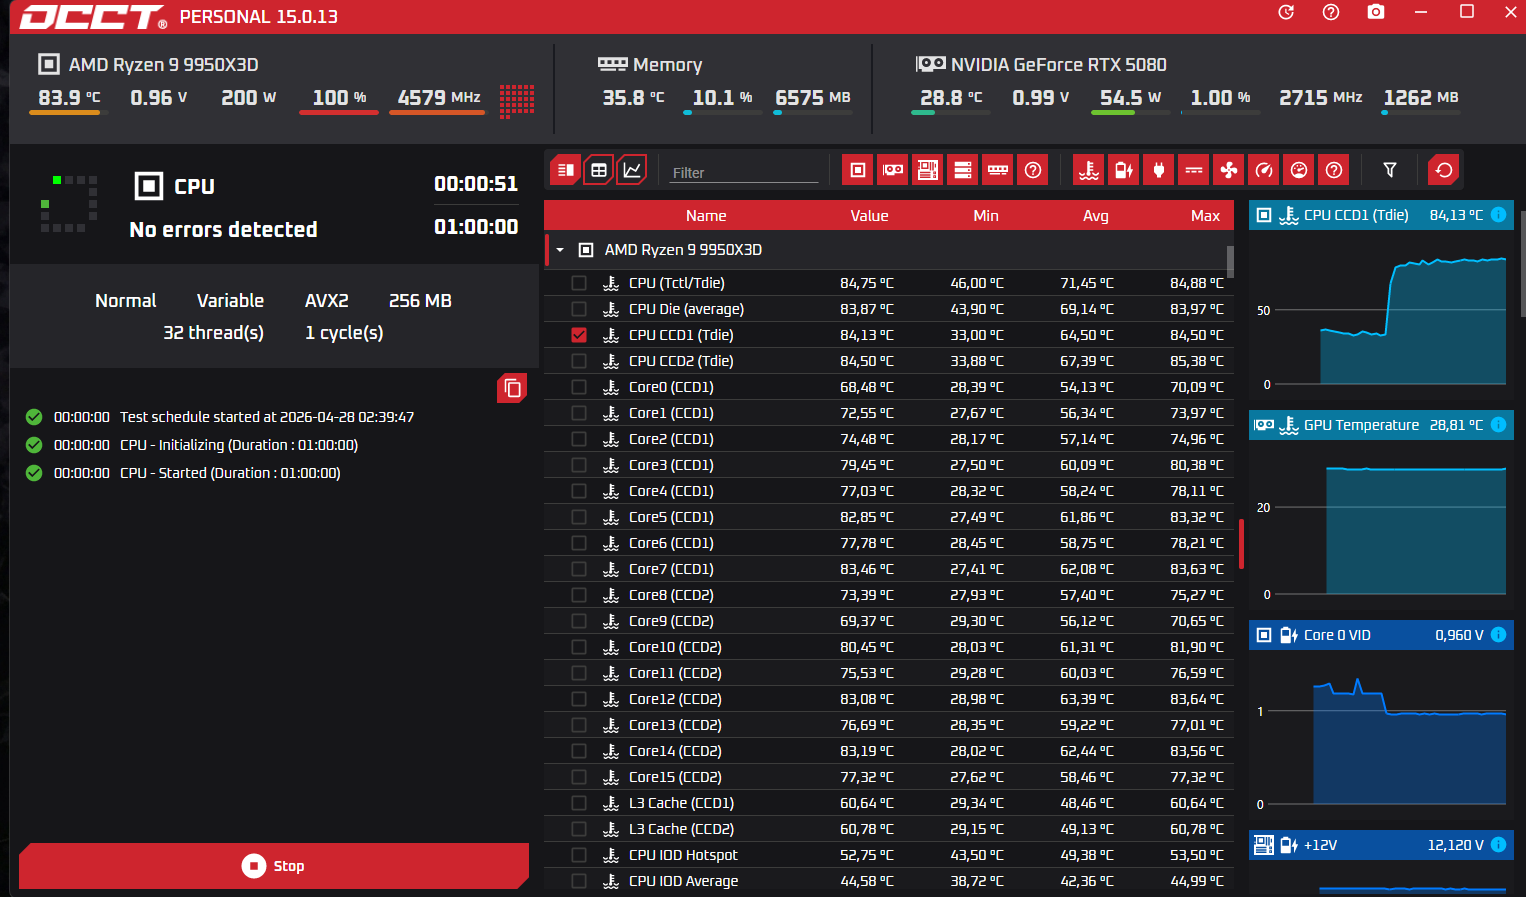
Task: Show info for the Core 0 VID graph
Action: tap(1499, 634)
